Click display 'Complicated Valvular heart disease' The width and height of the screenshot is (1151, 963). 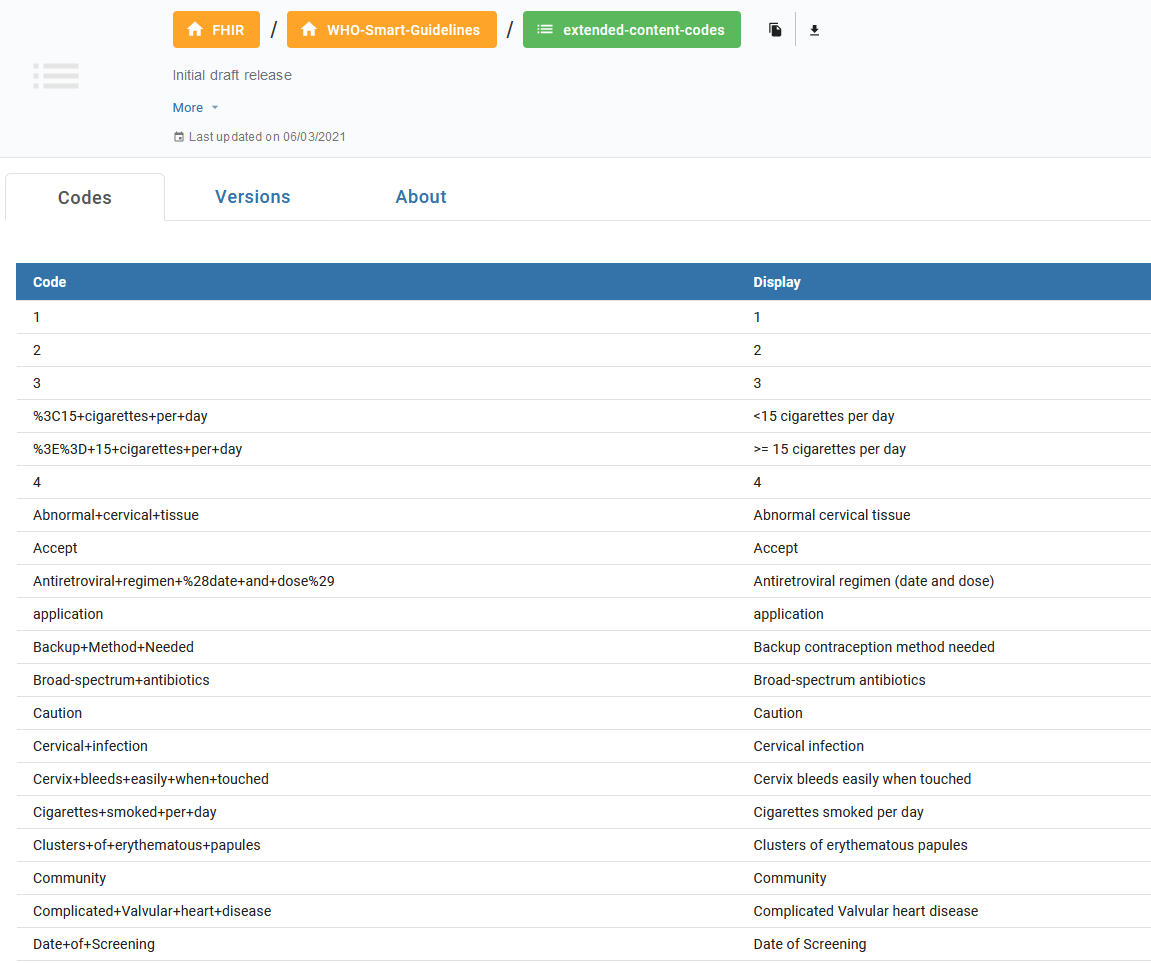tap(865, 912)
